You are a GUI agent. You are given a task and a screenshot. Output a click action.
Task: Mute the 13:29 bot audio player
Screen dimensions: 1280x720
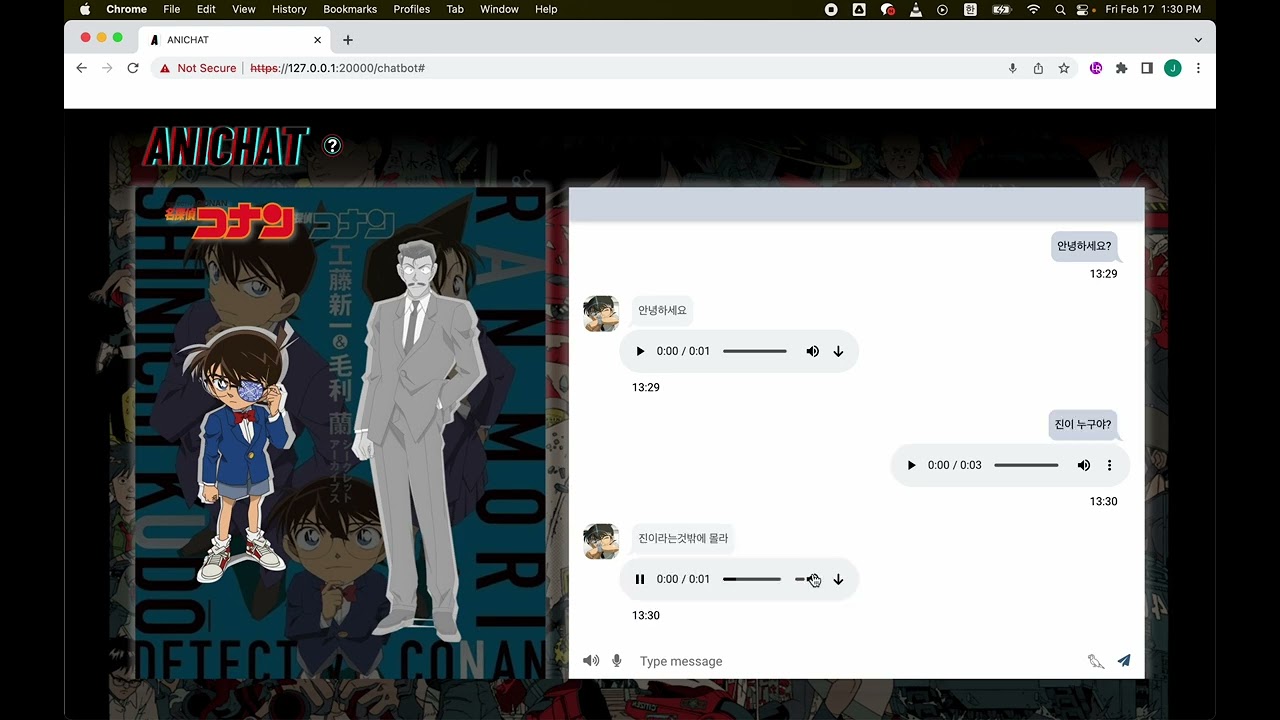(x=813, y=351)
